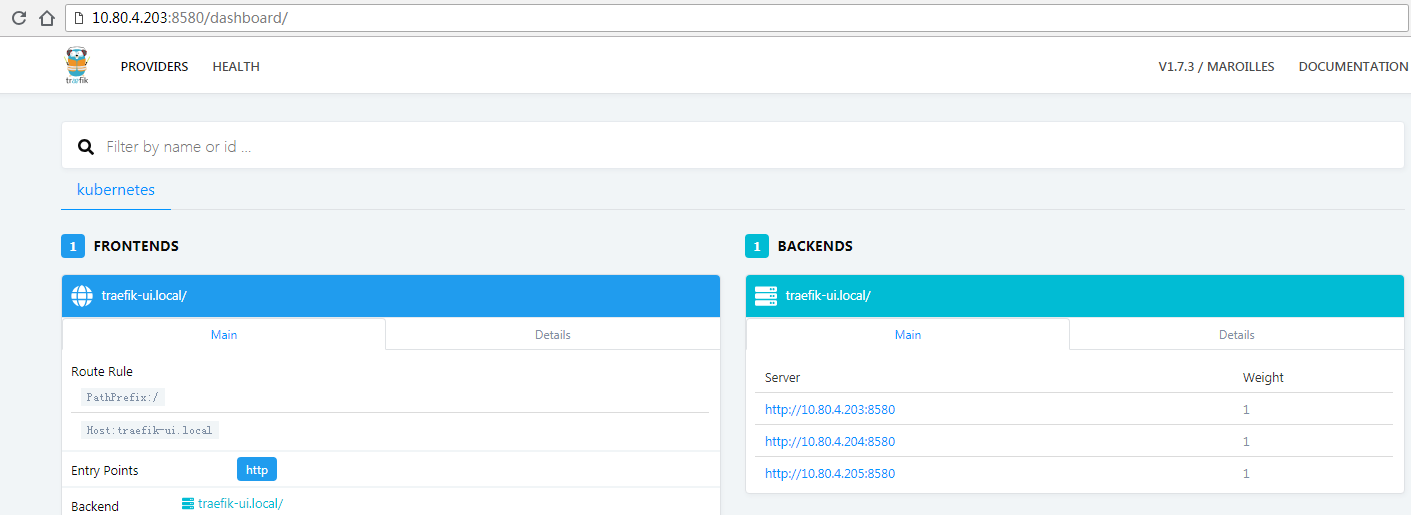The height and width of the screenshot is (515, 1411).
Task: Click the V1.7.3 / MAROILLES version link
Action: (x=1216, y=67)
